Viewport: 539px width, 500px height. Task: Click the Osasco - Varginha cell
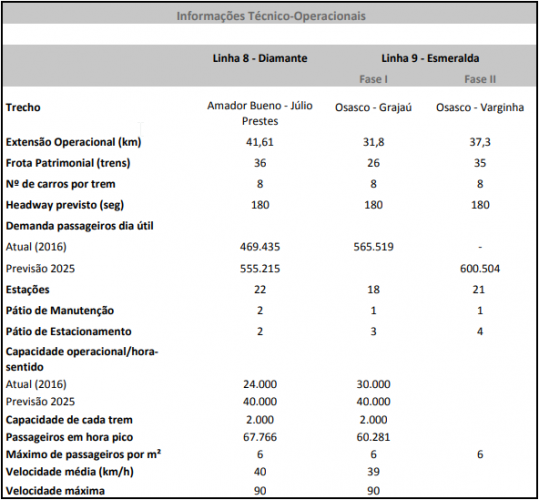tap(480, 107)
